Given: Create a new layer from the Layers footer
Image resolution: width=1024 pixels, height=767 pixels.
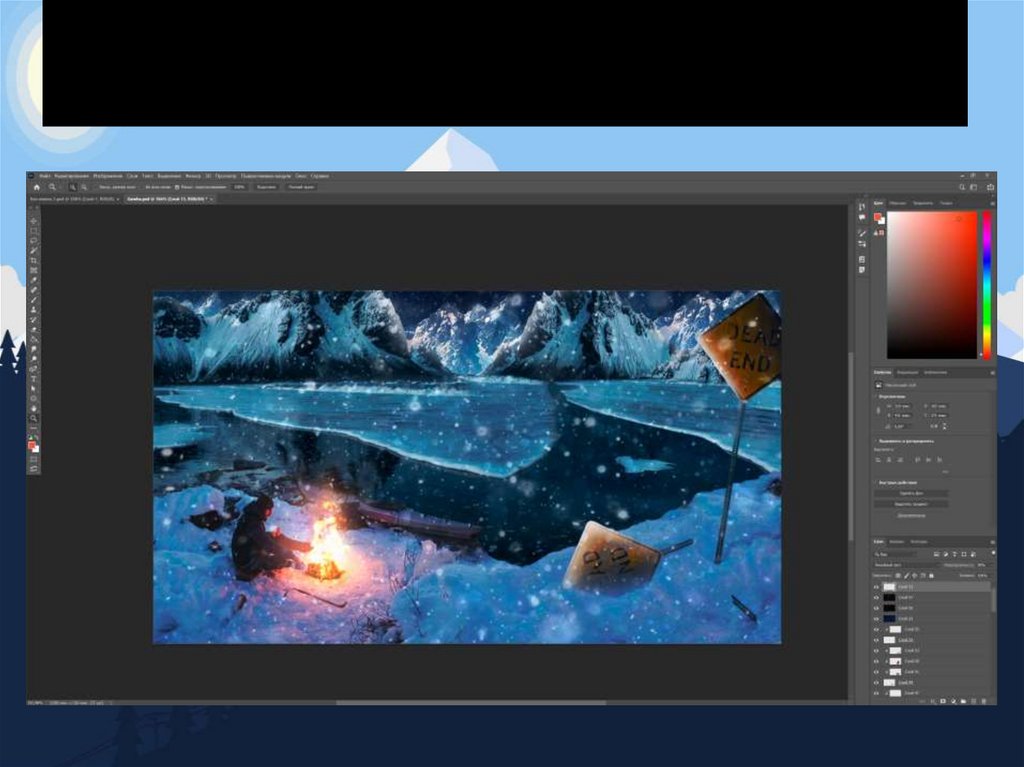Looking at the screenshot, I should (x=973, y=701).
